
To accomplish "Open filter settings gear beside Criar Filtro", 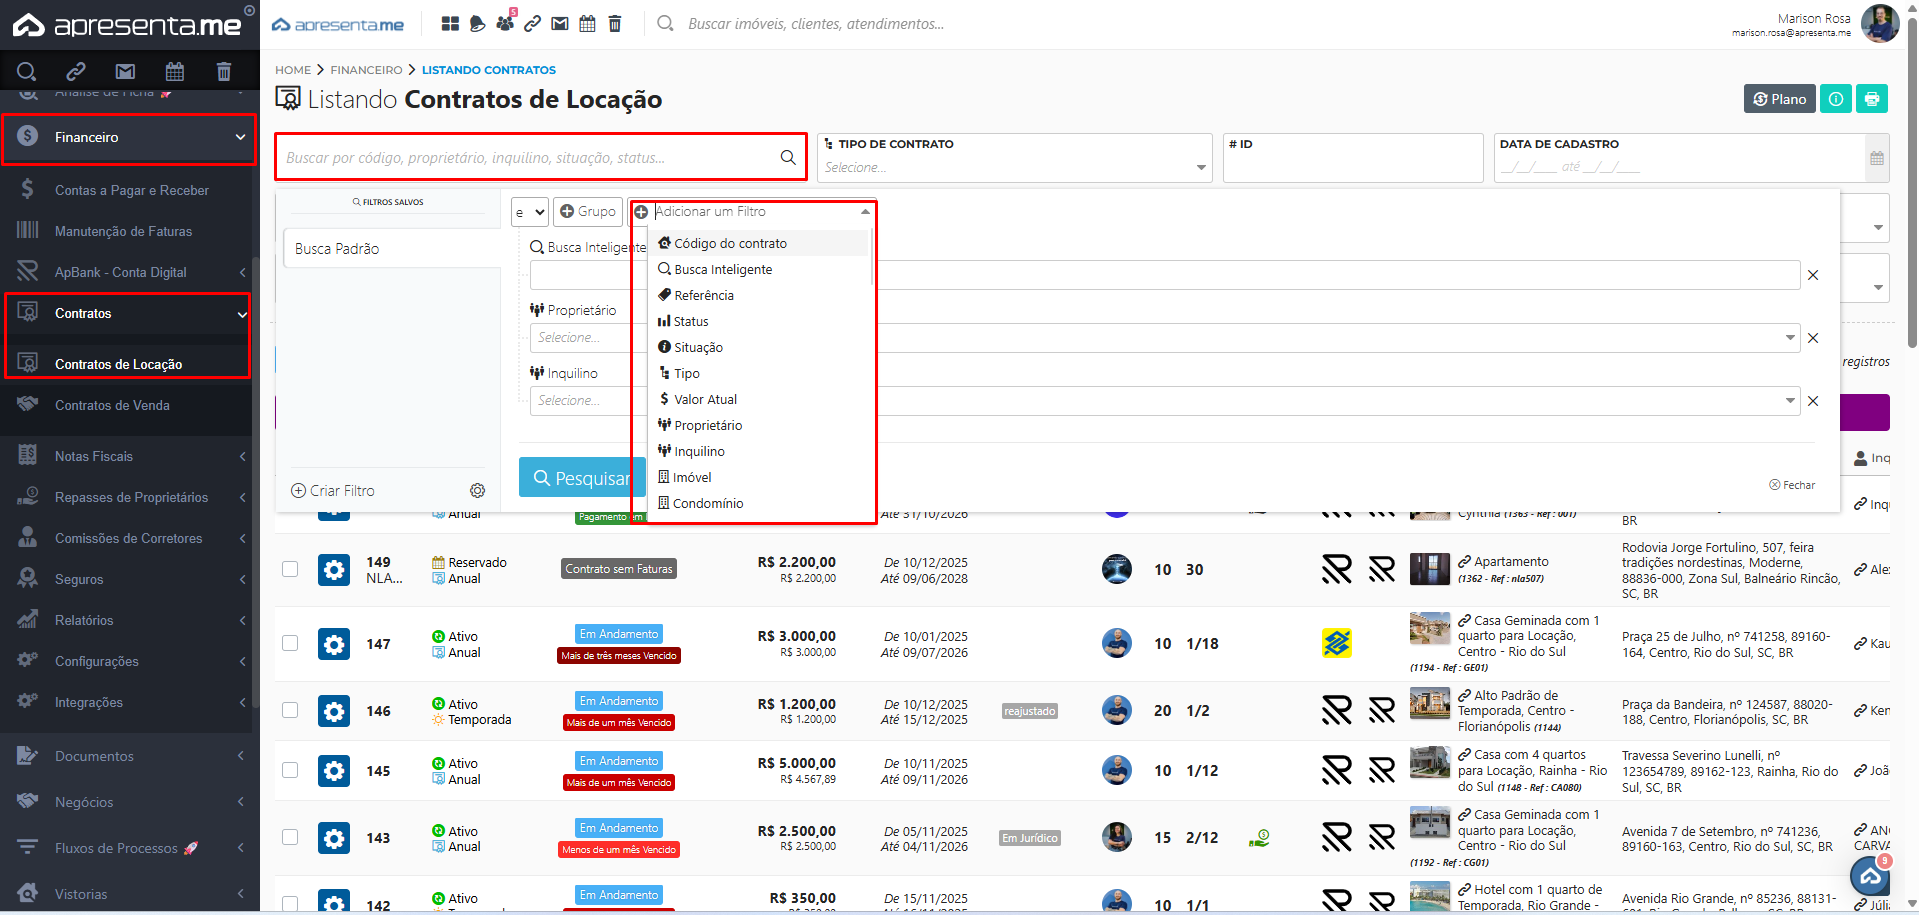I will click(478, 491).
